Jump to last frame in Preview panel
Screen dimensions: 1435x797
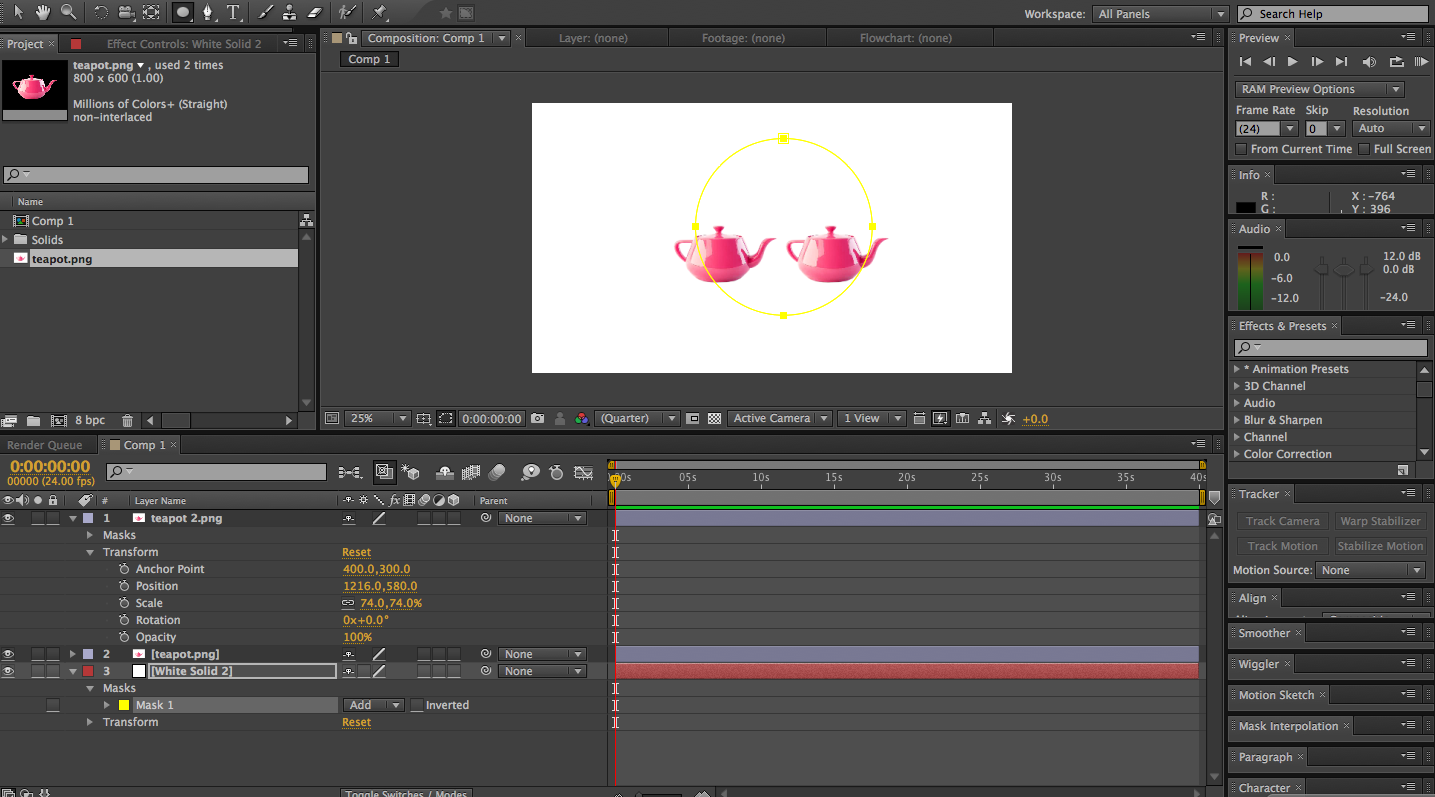[1342, 62]
